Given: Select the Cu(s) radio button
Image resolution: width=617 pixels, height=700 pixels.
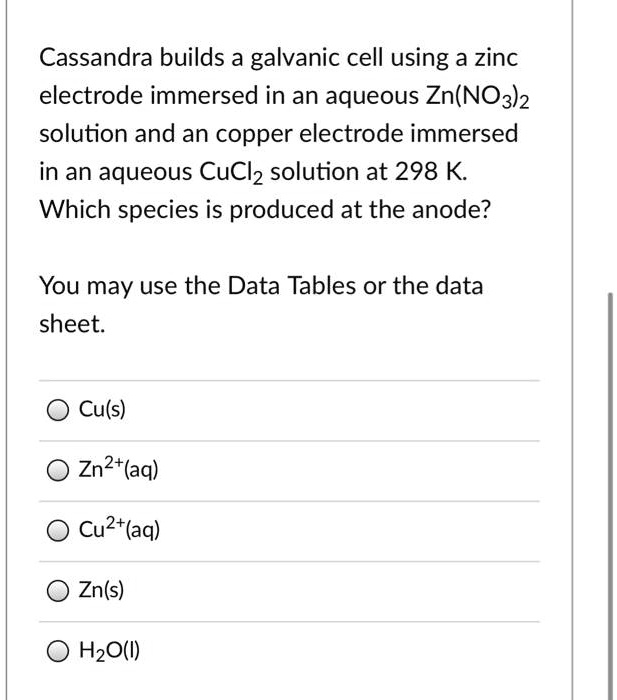Looking at the screenshot, I should 57,410.
